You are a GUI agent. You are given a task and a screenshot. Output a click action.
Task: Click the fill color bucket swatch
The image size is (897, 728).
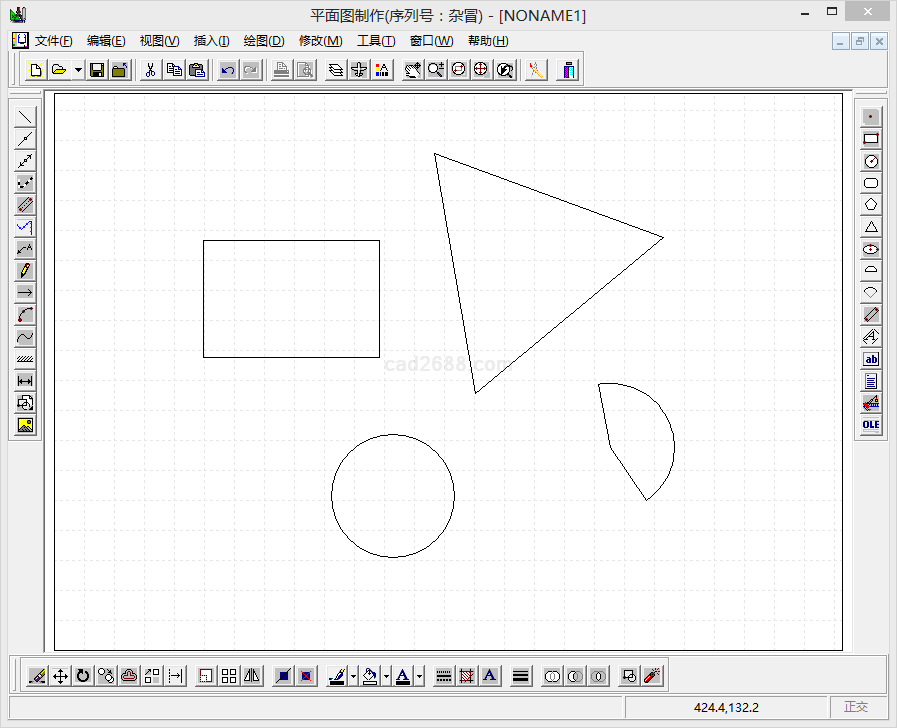pyautogui.click(x=370, y=676)
